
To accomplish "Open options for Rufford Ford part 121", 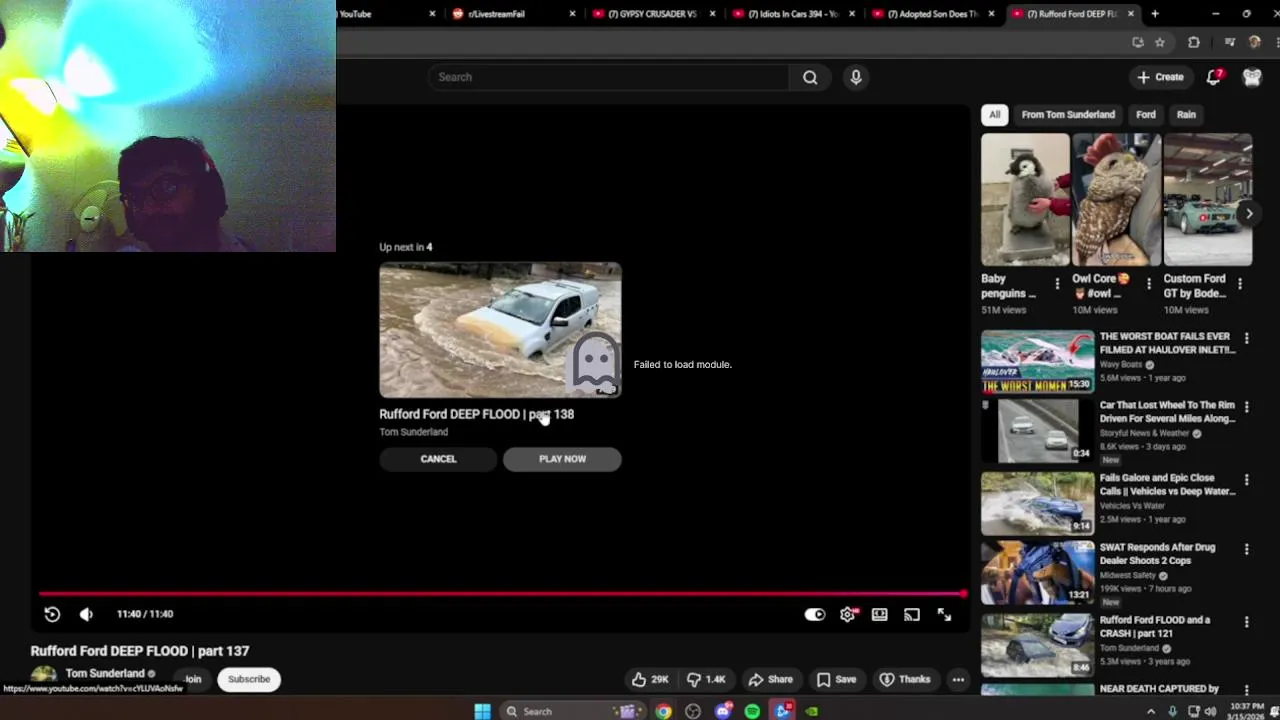I will pos(1246,621).
